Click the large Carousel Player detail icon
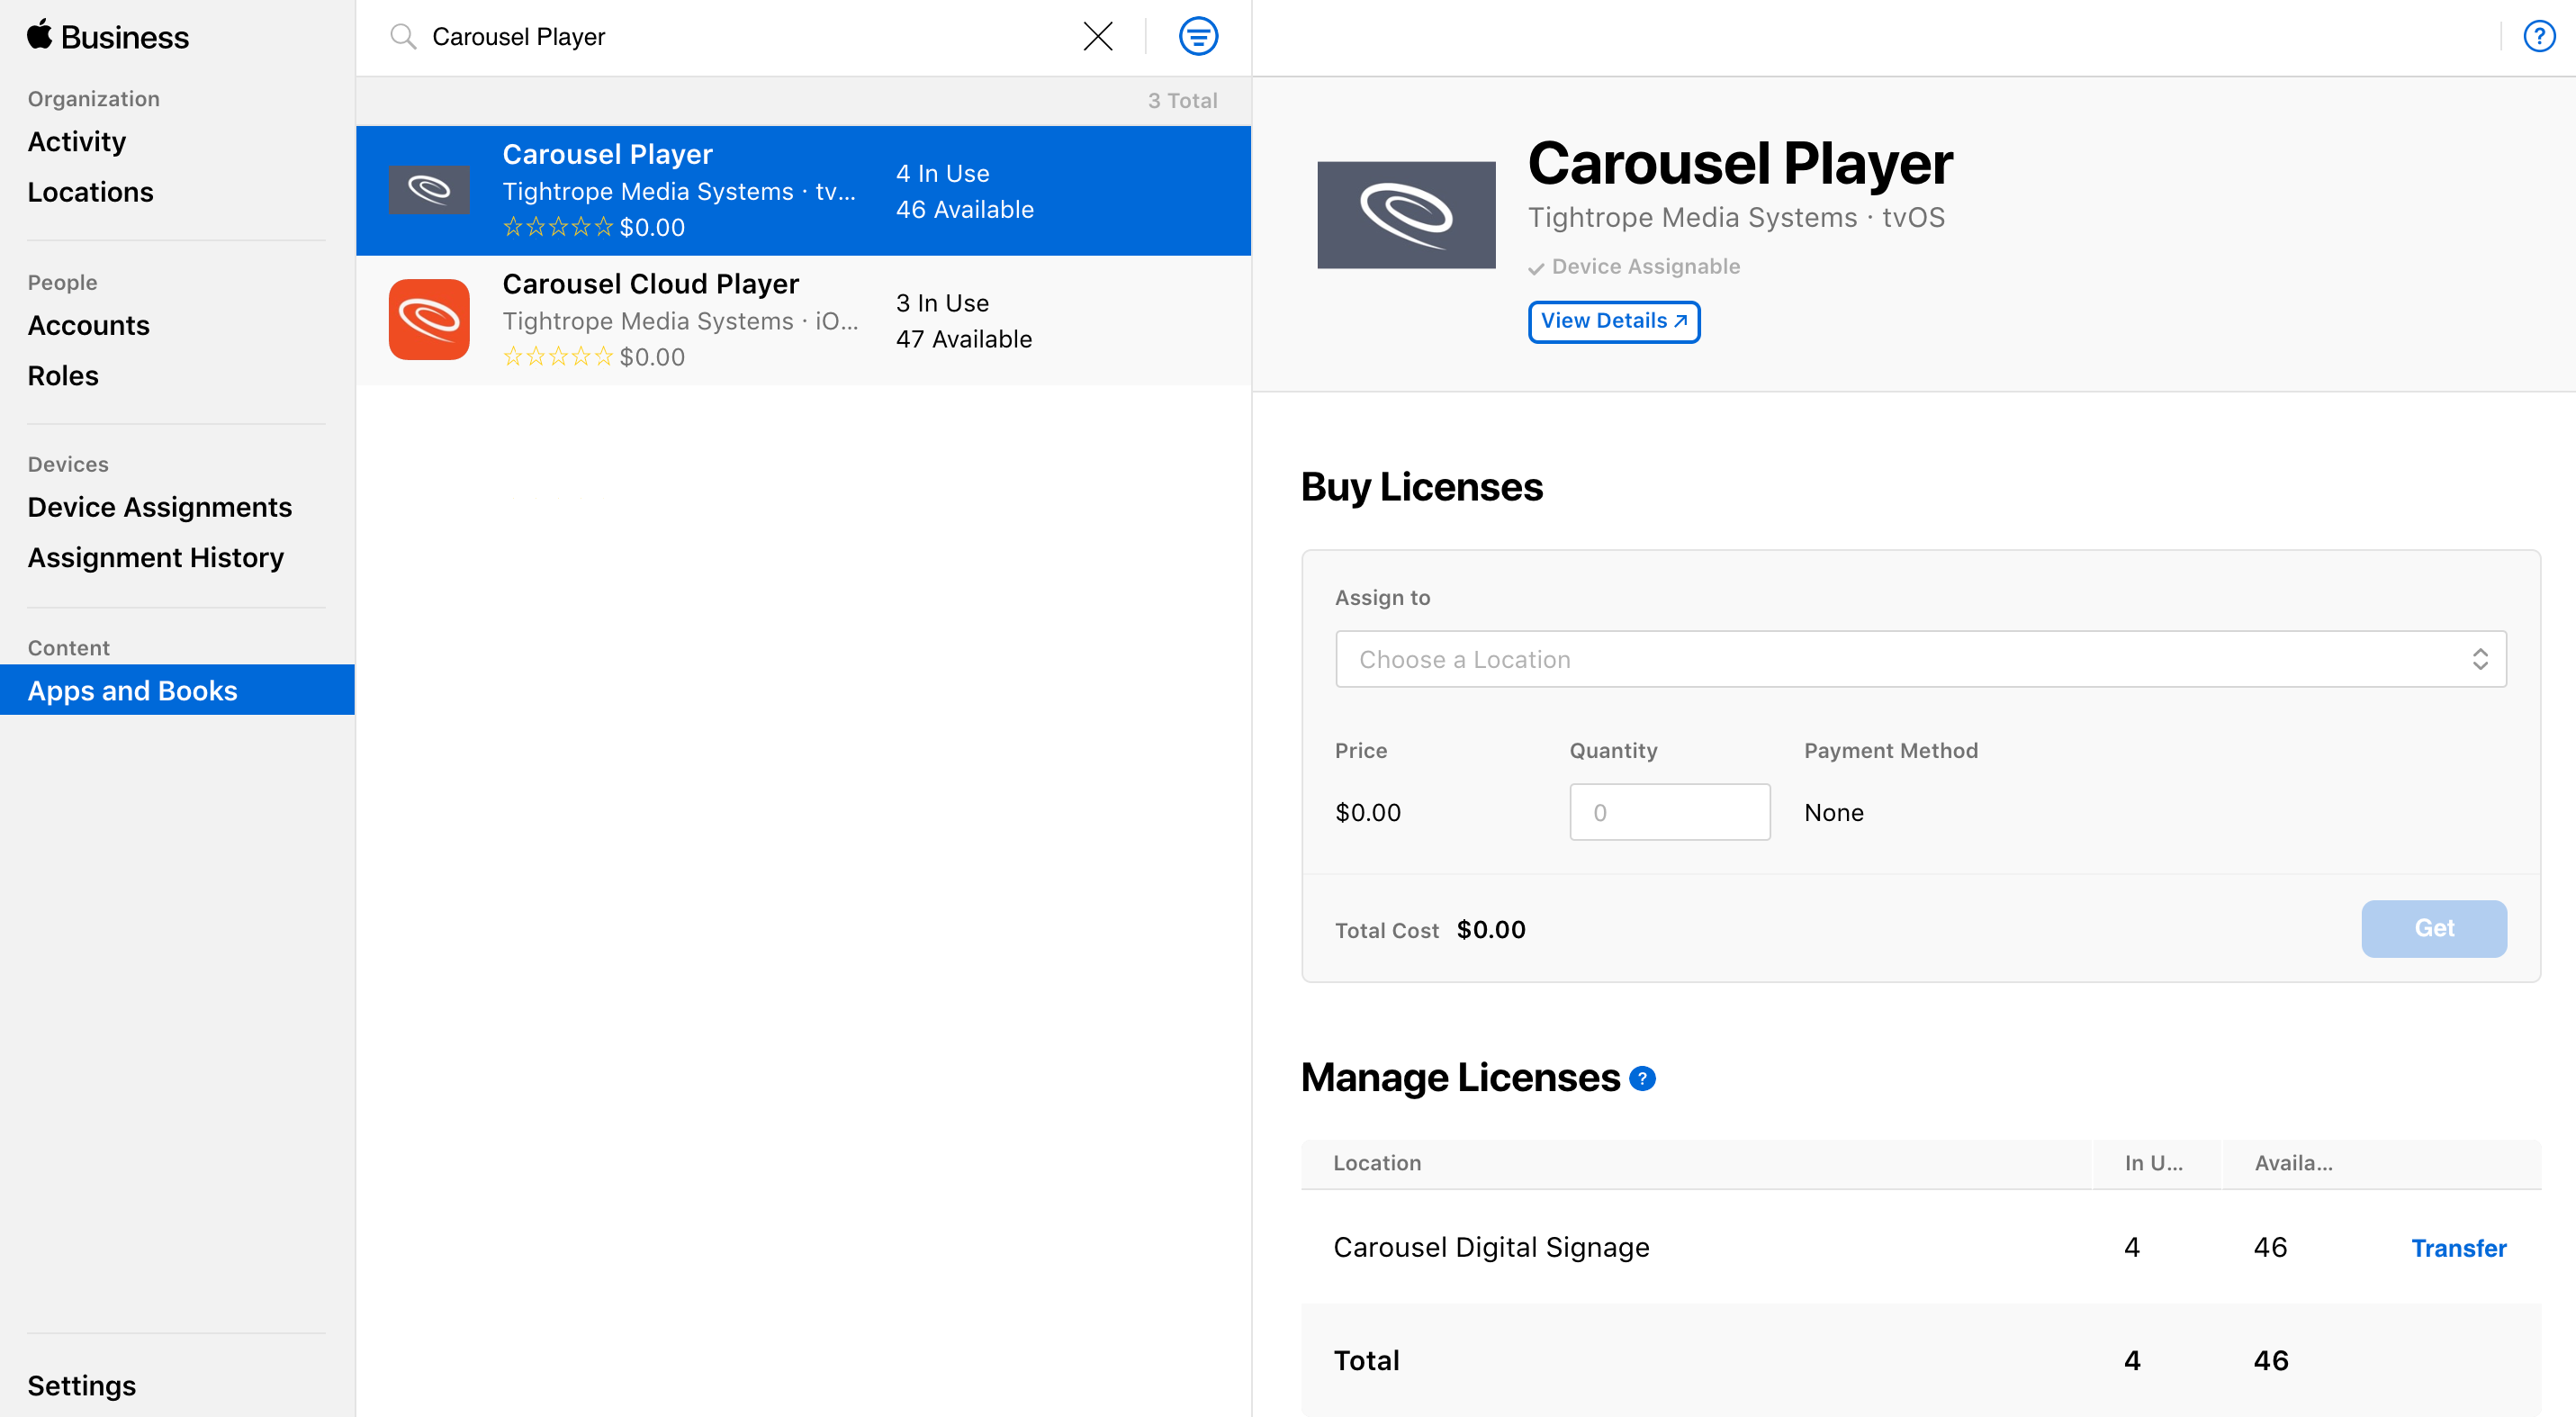The width and height of the screenshot is (2576, 1417). coord(1406,215)
